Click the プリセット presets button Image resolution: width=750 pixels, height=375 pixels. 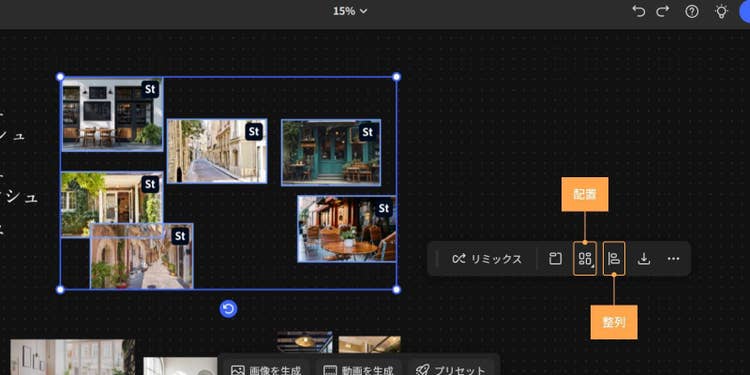click(x=451, y=370)
